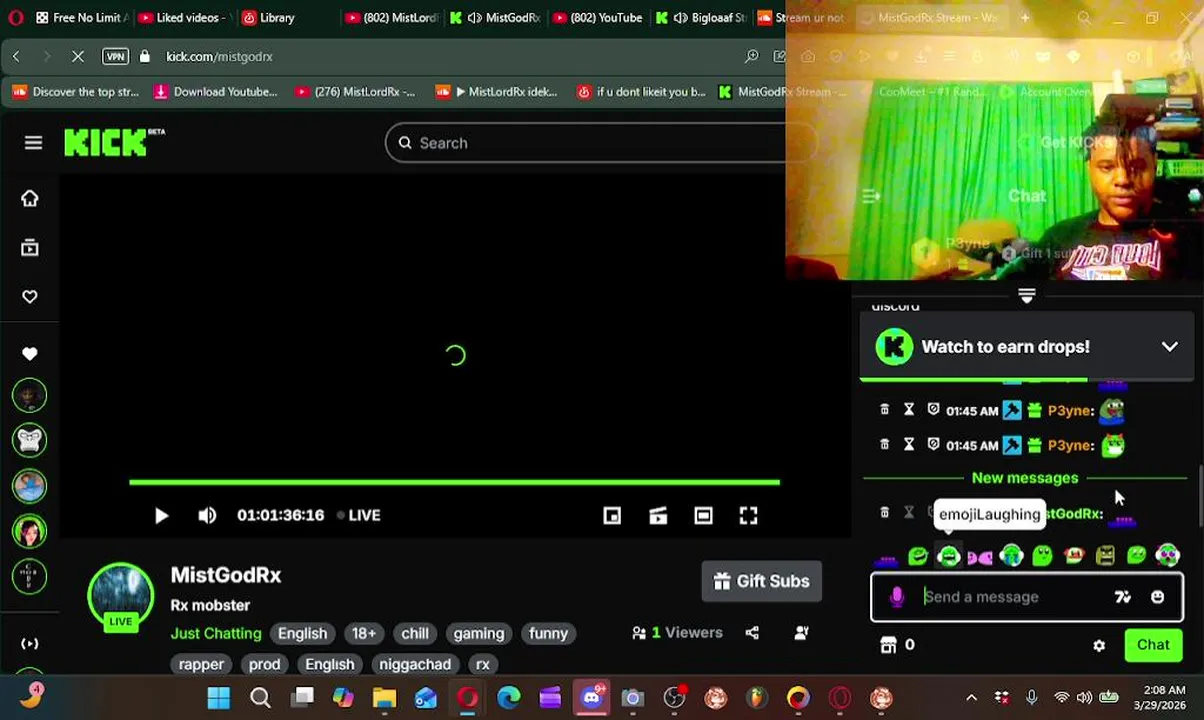This screenshot has height=720, width=1204.
Task: Go back in the browser
Action: (16, 56)
